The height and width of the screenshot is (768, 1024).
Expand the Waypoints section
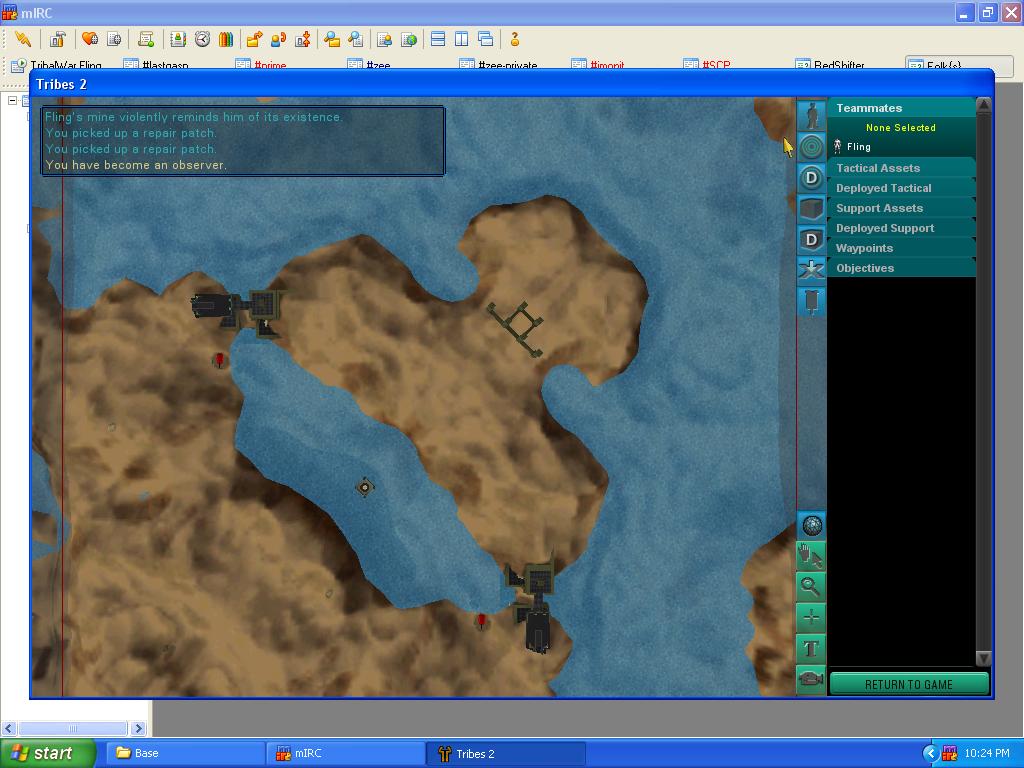tap(901, 248)
